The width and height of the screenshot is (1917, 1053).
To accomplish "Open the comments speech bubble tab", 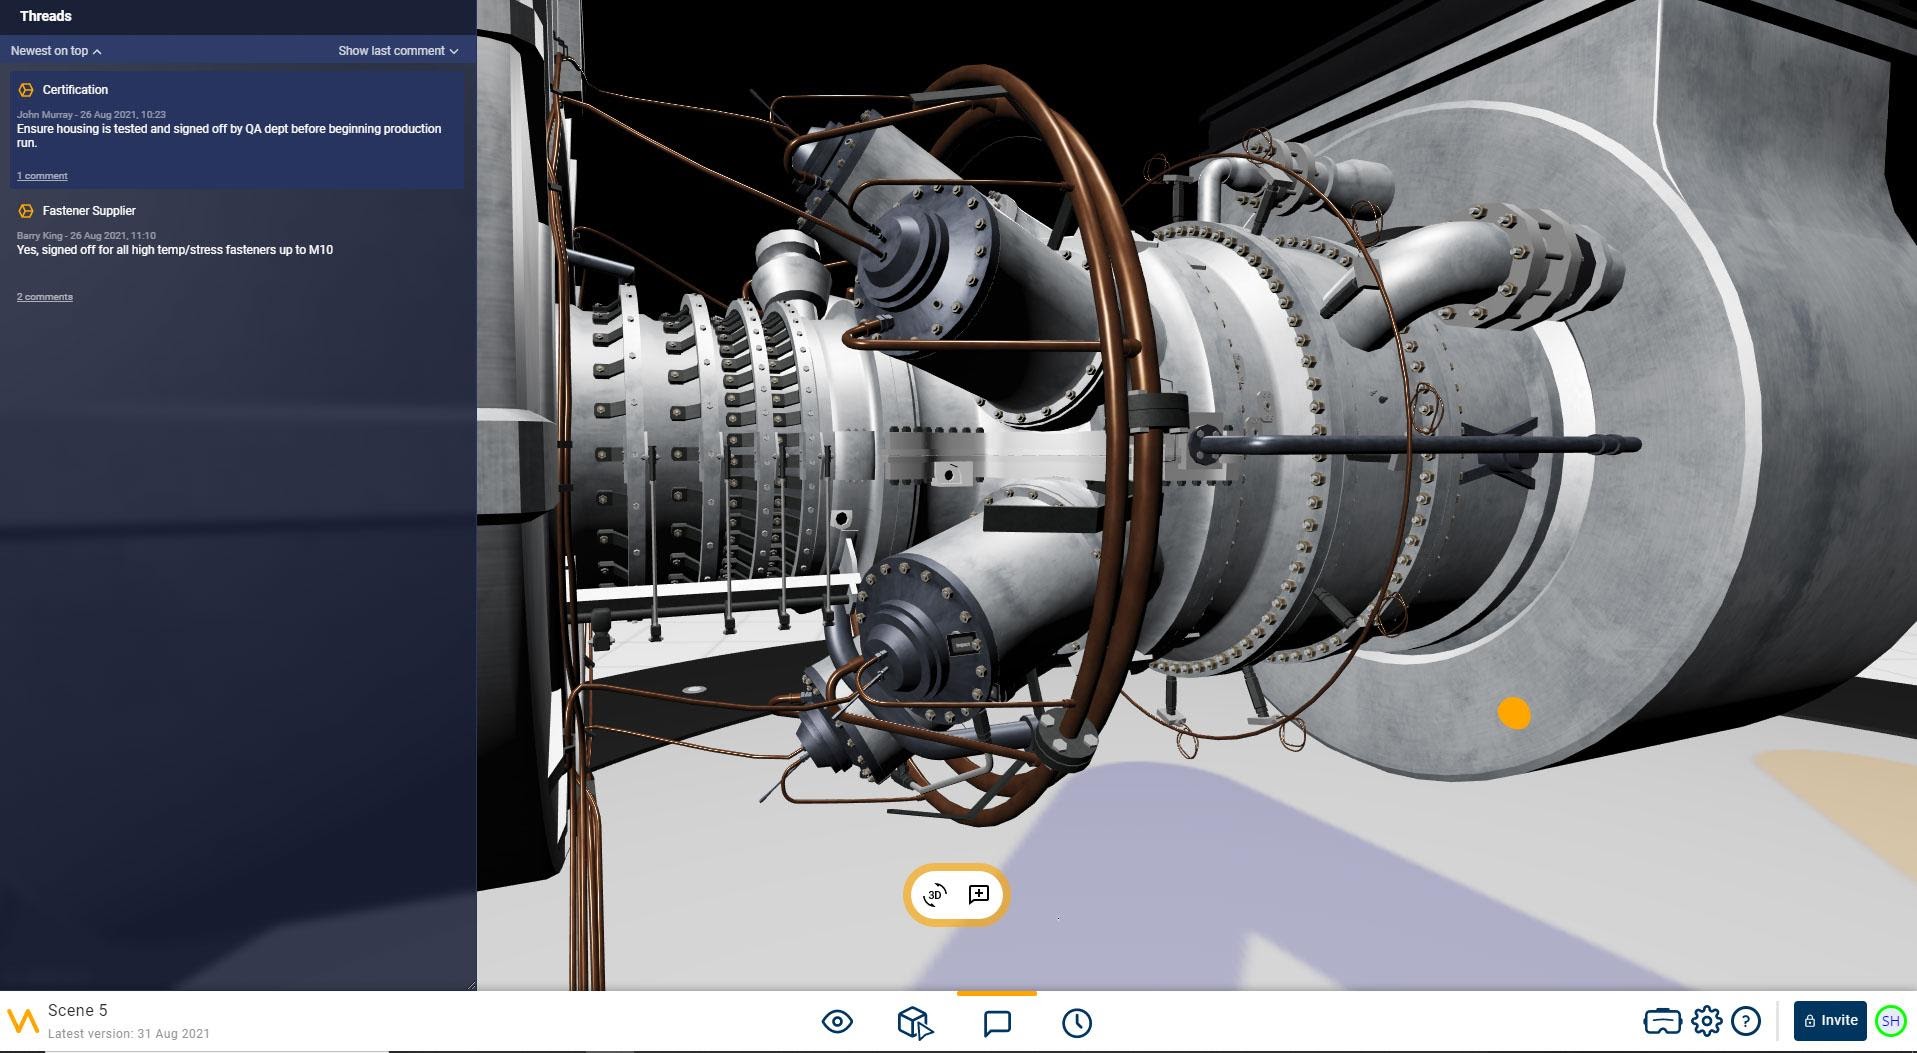I will point(997,1022).
